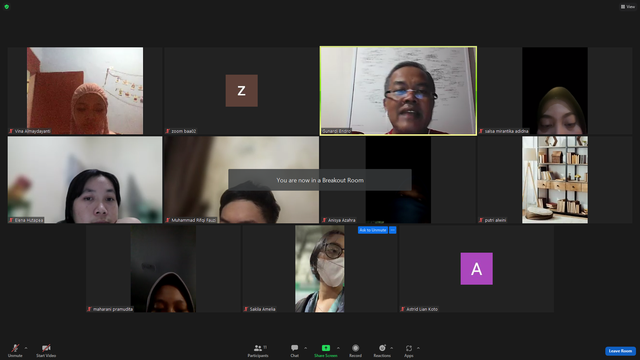Select Vina Almaydayanti's video tile

85,91
